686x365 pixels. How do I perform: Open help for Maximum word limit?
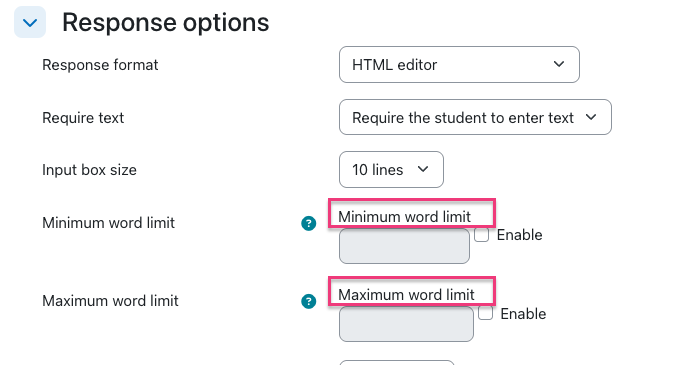point(308,301)
